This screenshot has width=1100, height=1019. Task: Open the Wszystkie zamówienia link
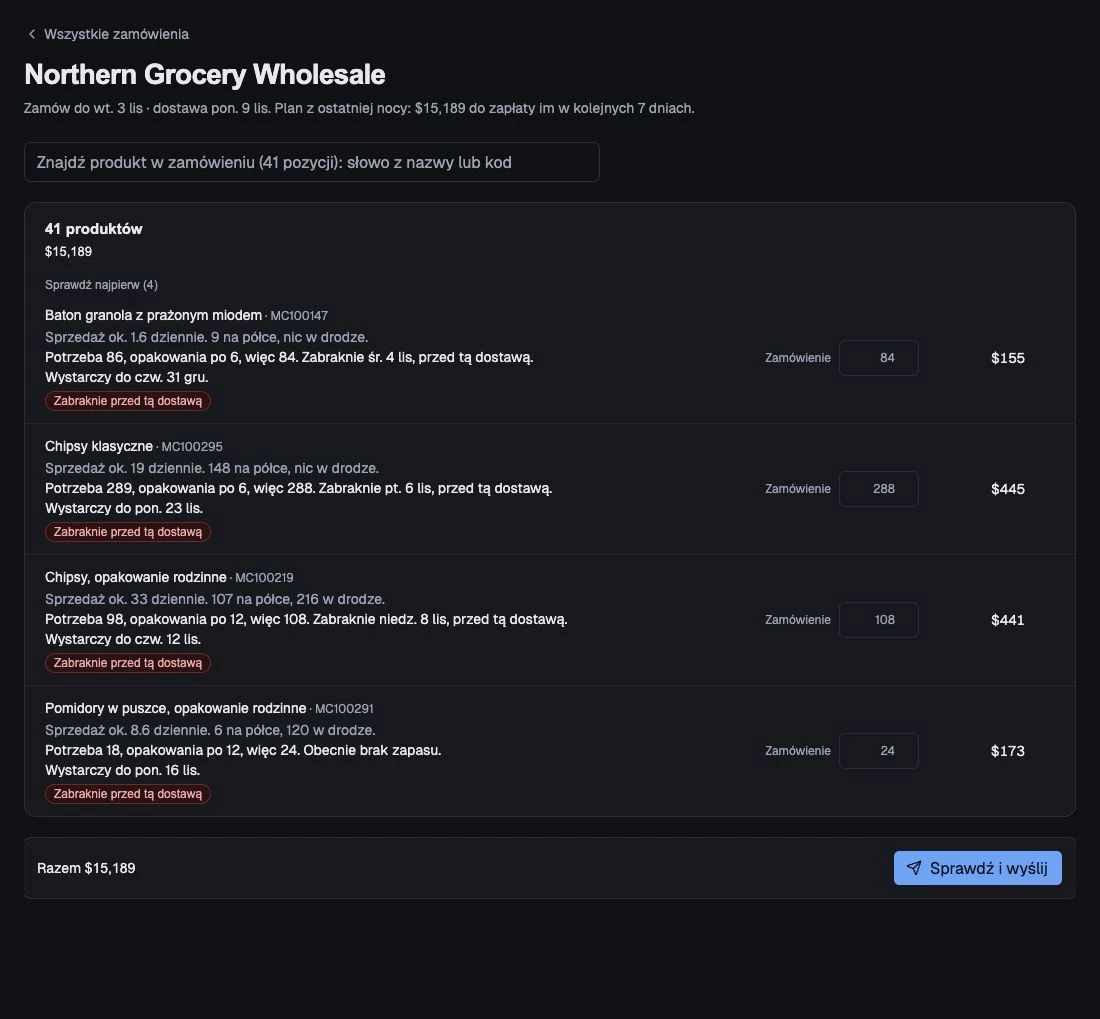coord(116,34)
